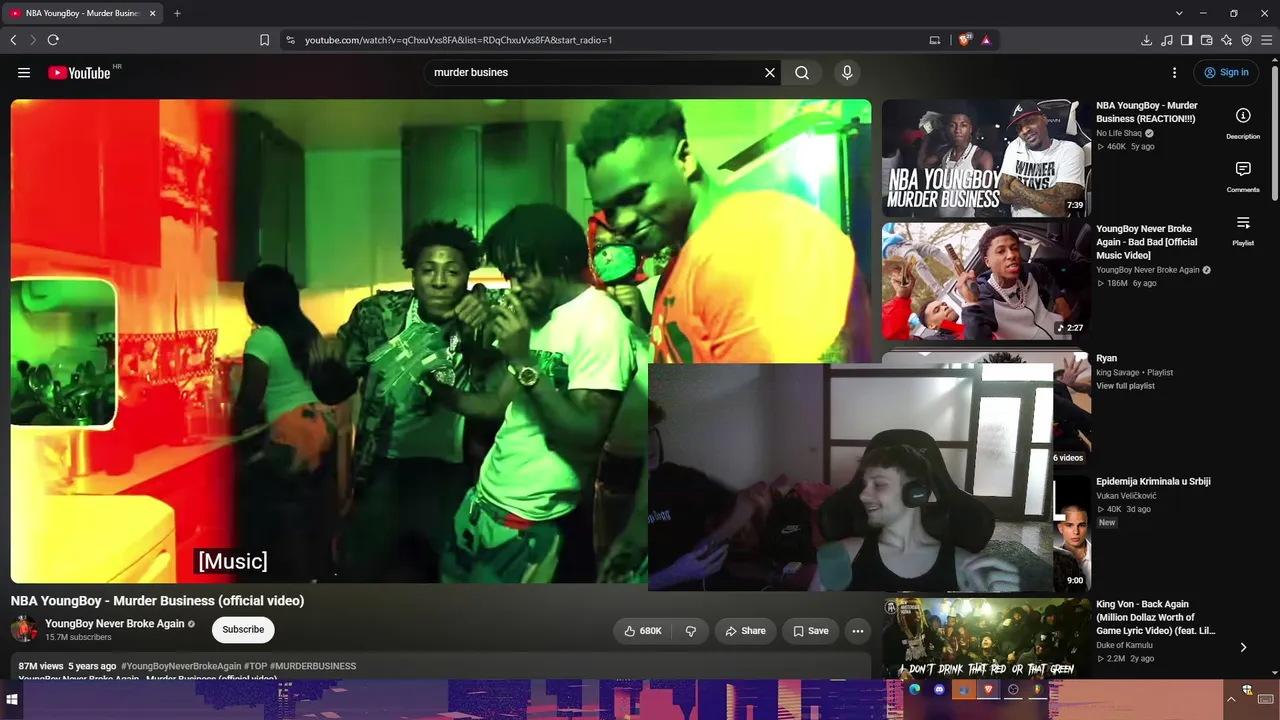Open the Windows Start menu
This screenshot has width=1280, height=720.
coord(12,700)
